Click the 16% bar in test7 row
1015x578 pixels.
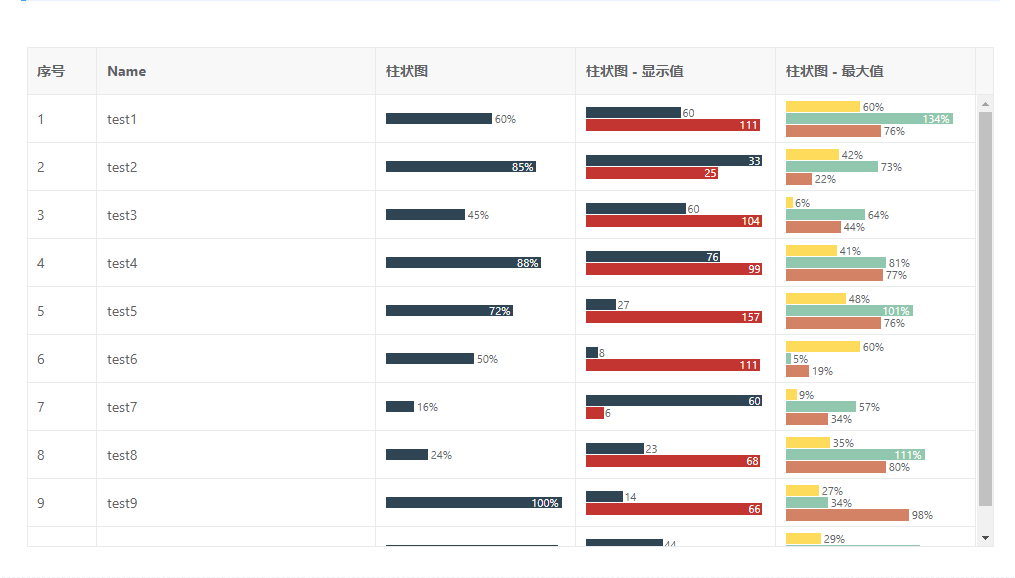[x=400, y=407]
